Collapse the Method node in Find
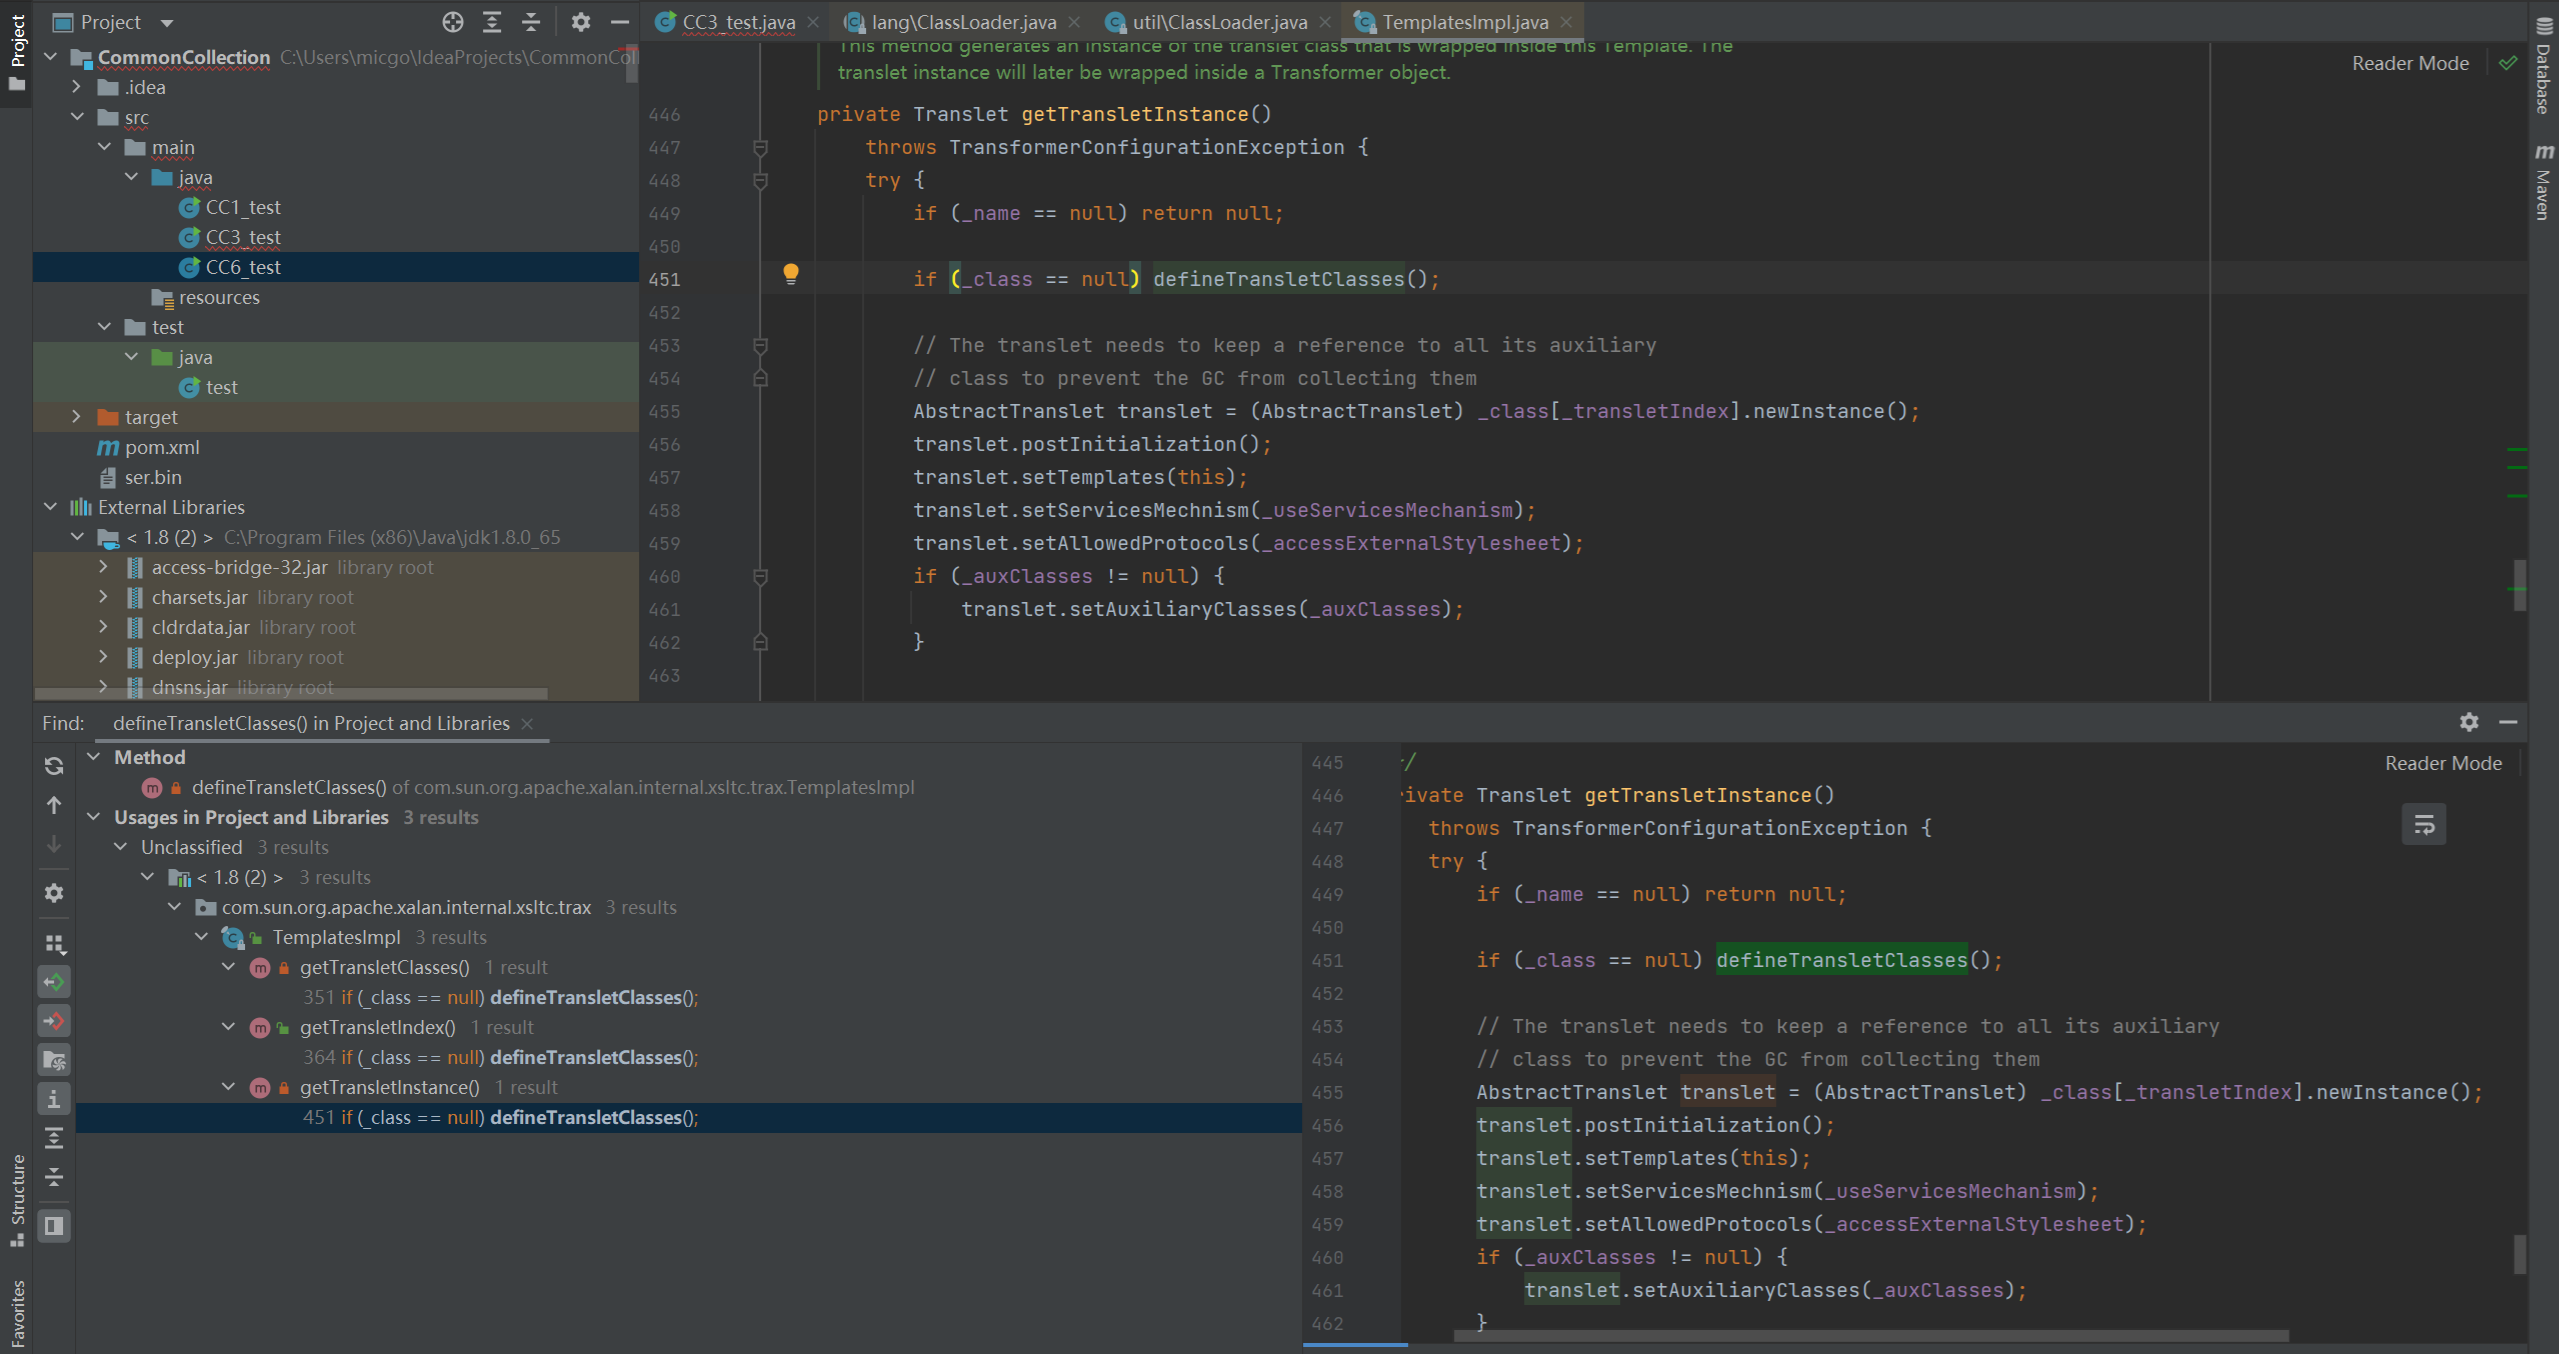2559x1354 pixels. [x=94, y=757]
